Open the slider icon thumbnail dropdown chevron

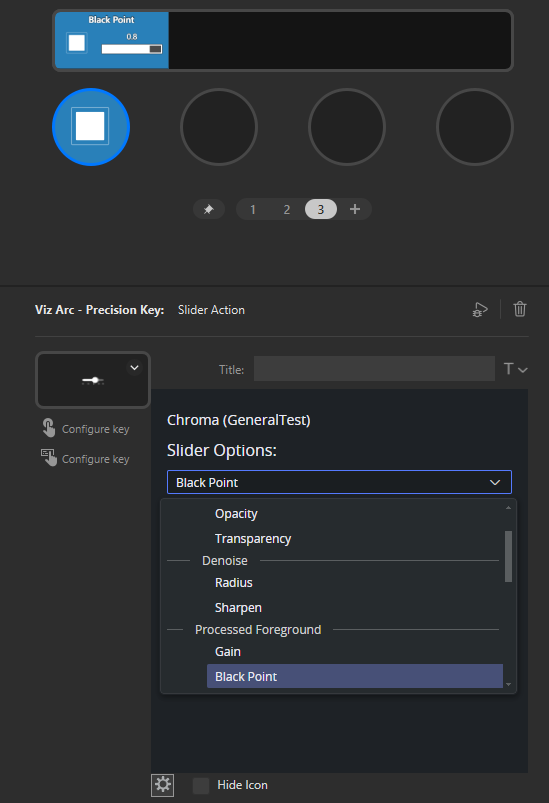tap(134, 368)
